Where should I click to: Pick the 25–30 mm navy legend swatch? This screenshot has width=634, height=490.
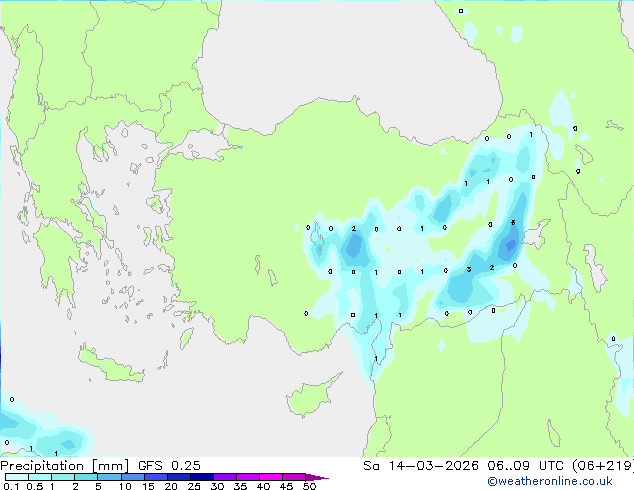(x=201, y=477)
